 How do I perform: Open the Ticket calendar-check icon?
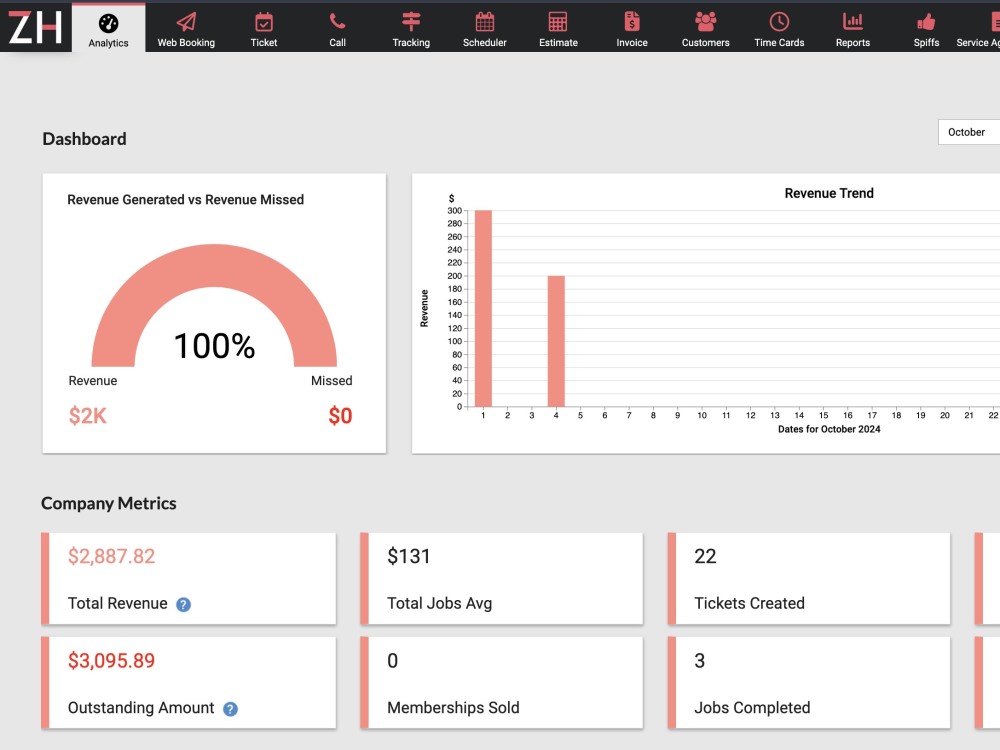pos(263,22)
